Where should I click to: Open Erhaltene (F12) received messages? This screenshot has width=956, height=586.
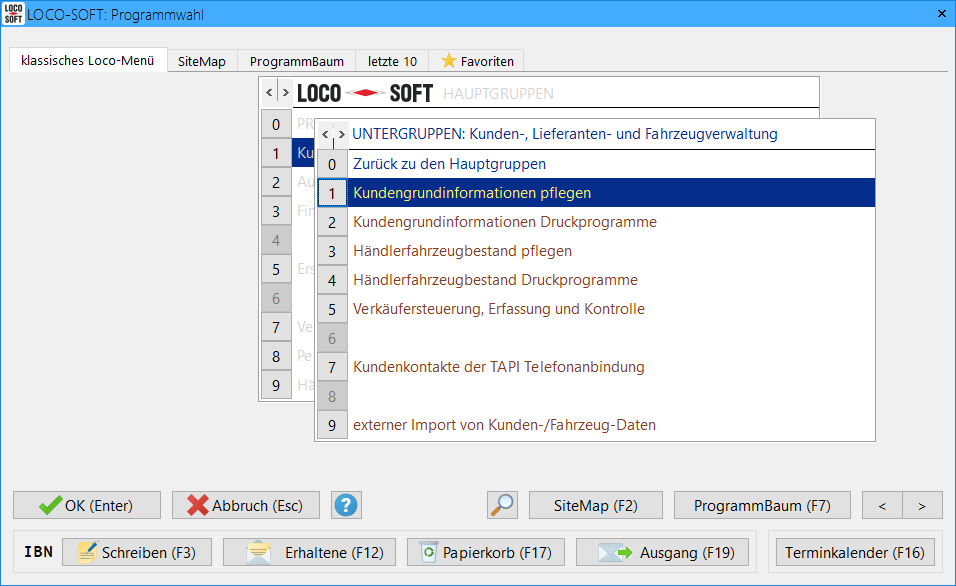coord(309,552)
